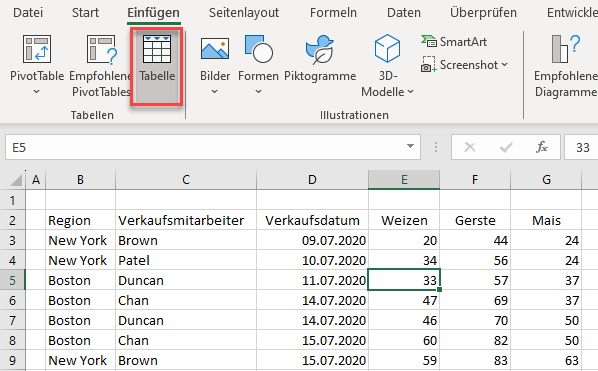
Task: Open 3D-Modelle insert option
Action: [387, 65]
